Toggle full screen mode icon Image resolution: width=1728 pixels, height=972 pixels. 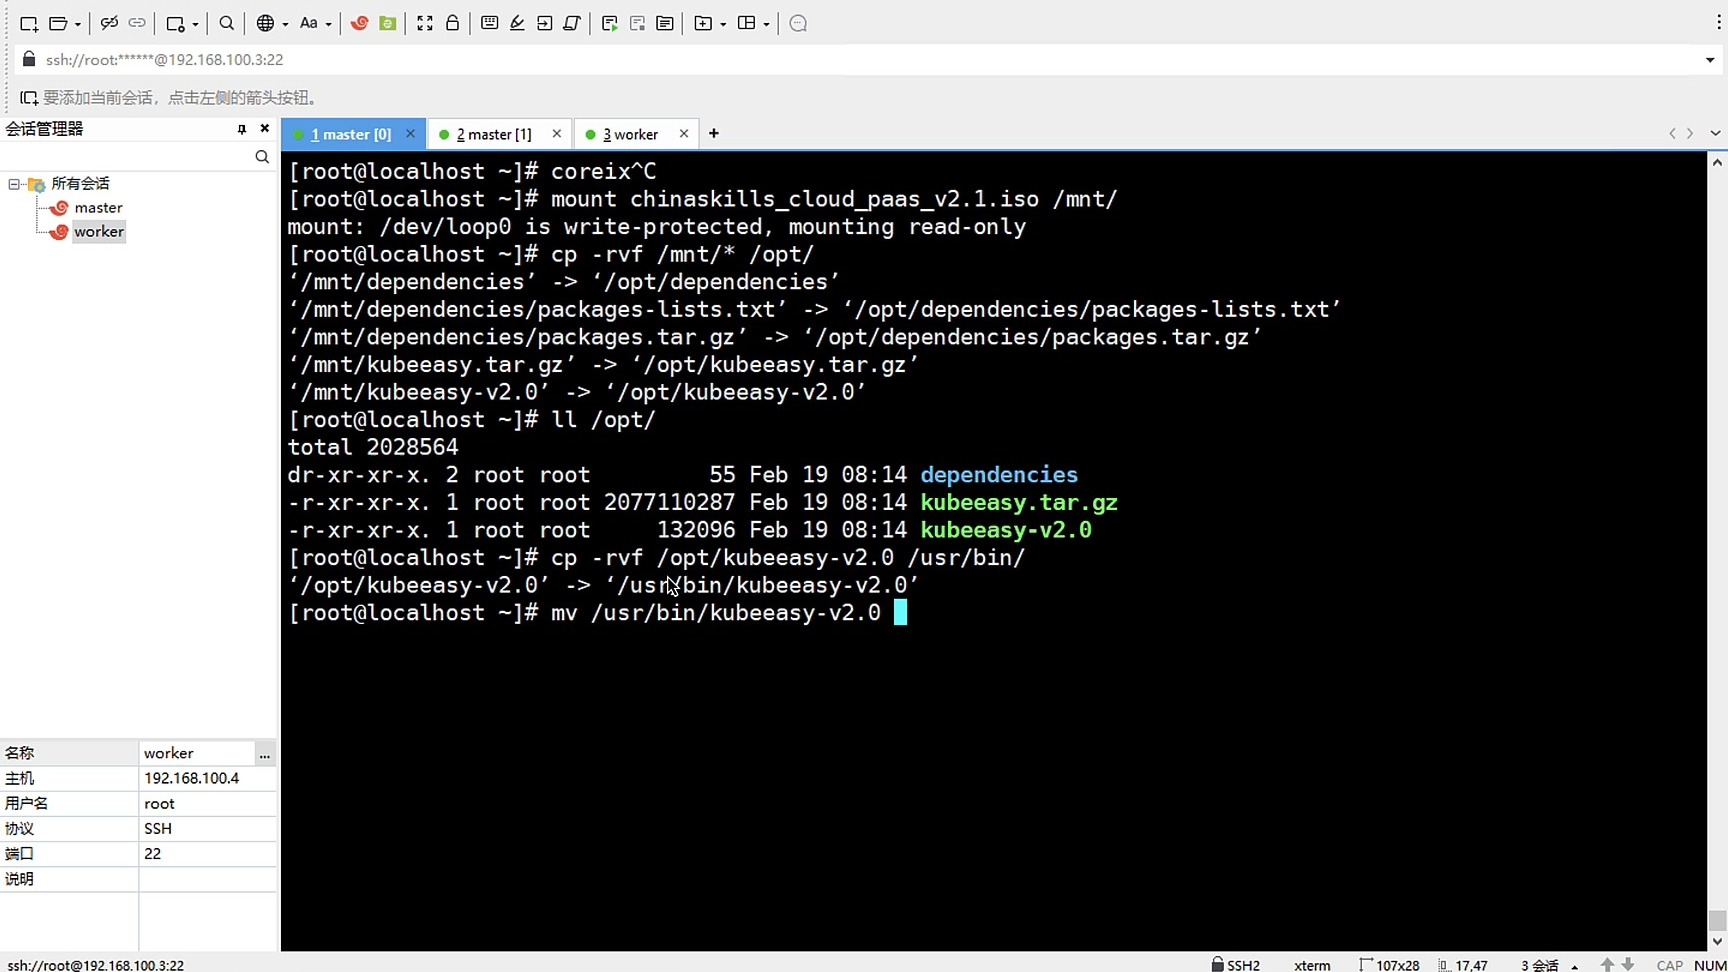tap(425, 23)
